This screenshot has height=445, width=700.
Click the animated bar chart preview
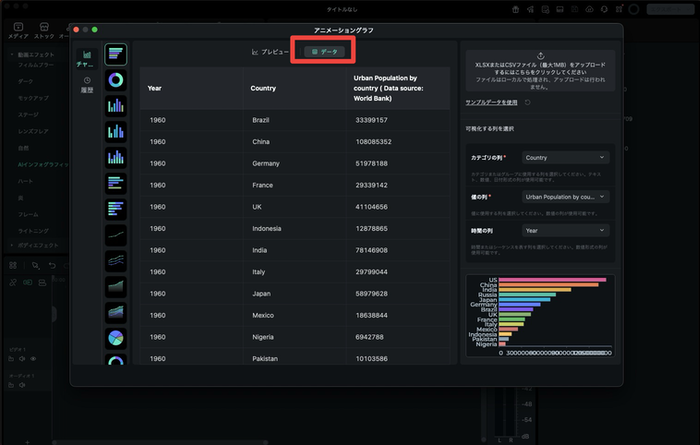pos(540,318)
